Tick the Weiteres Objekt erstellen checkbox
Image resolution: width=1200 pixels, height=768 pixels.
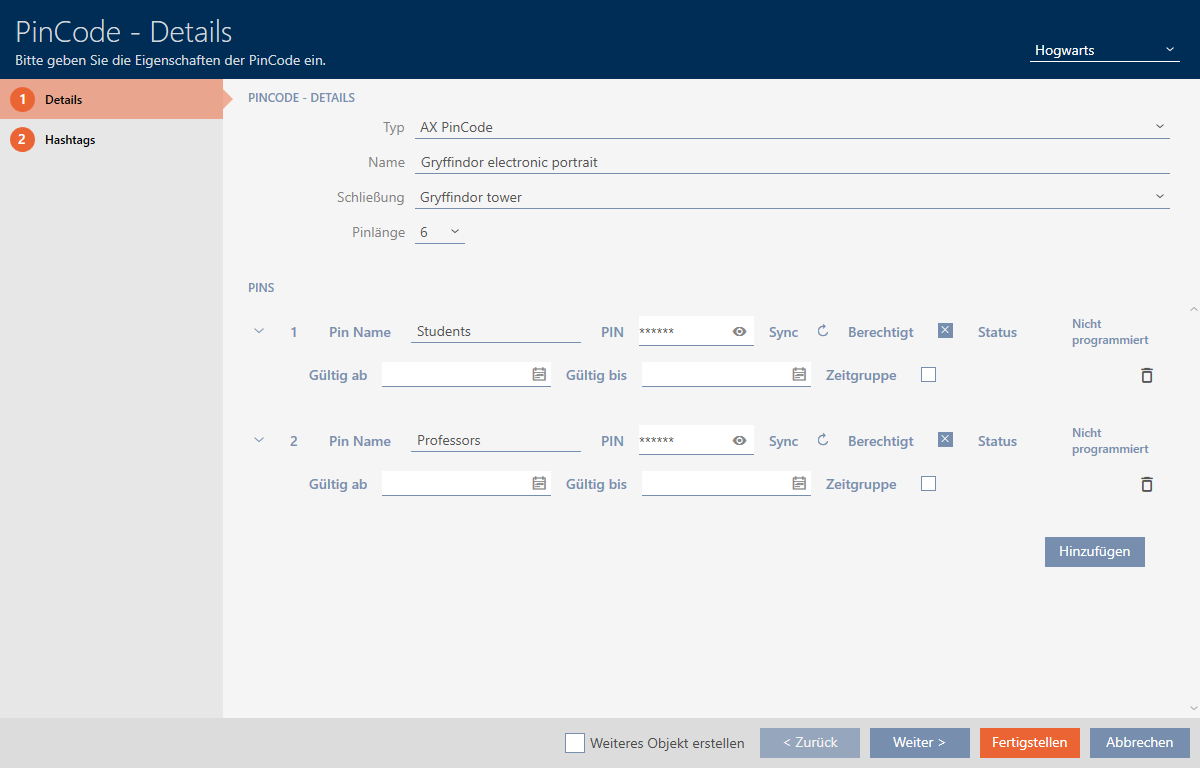pyautogui.click(x=575, y=743)
